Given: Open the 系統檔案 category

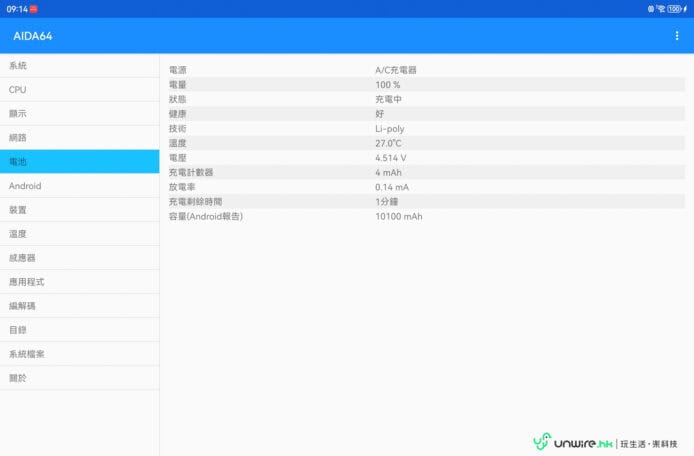Looking at the screenshot, I should (x=80, y=354).
